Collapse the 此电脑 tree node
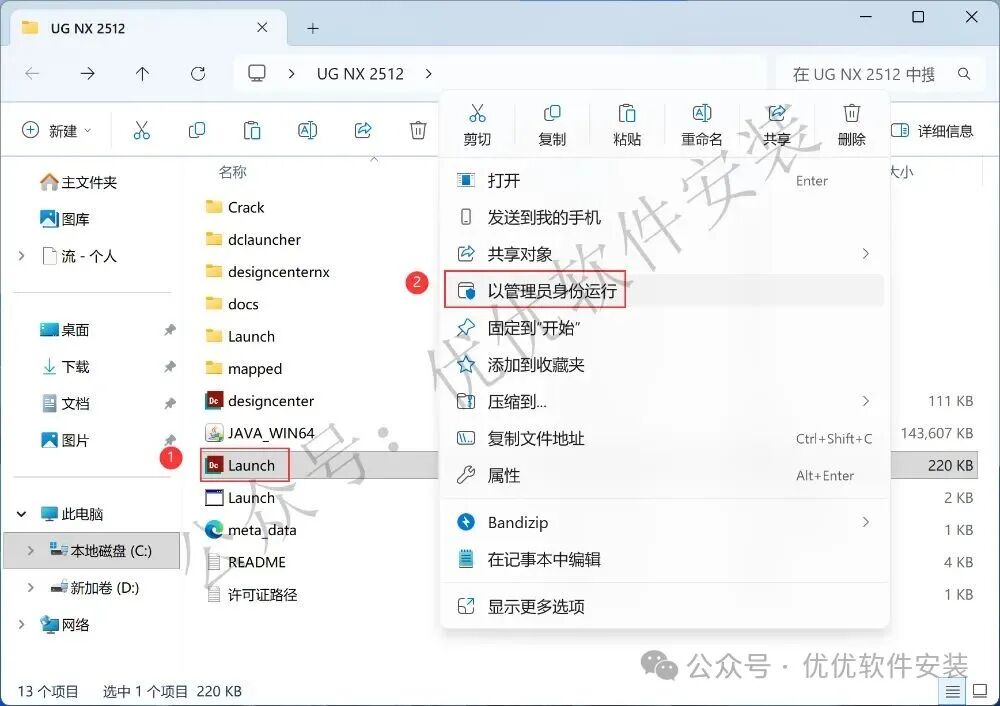 [x=22, y=513]
